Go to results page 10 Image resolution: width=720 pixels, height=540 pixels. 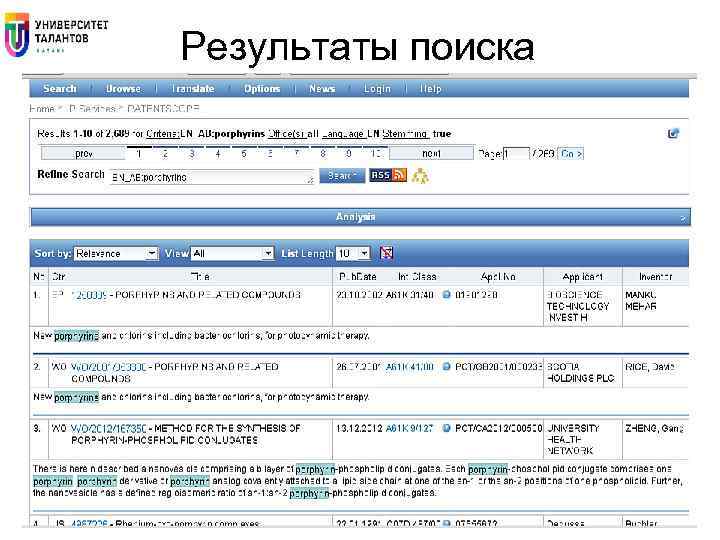[x=375, y=153]
